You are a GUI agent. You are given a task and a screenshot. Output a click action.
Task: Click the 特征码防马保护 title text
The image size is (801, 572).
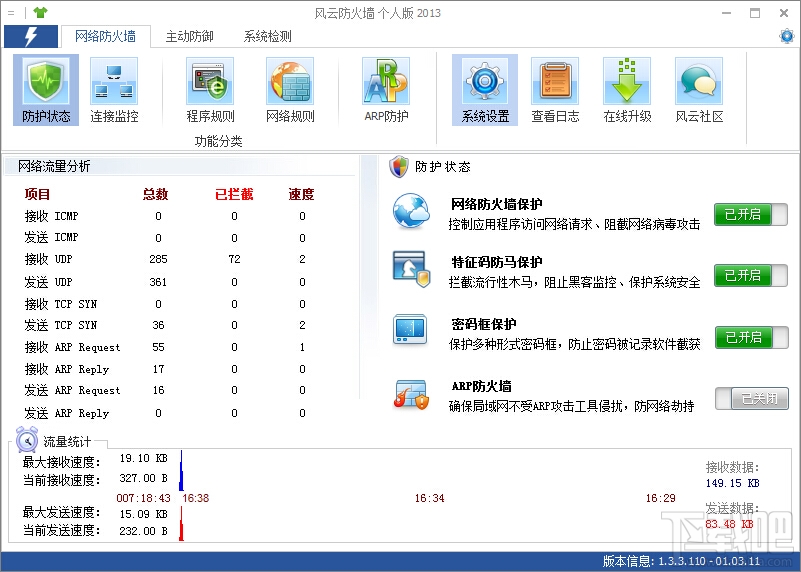click(497, 262)
